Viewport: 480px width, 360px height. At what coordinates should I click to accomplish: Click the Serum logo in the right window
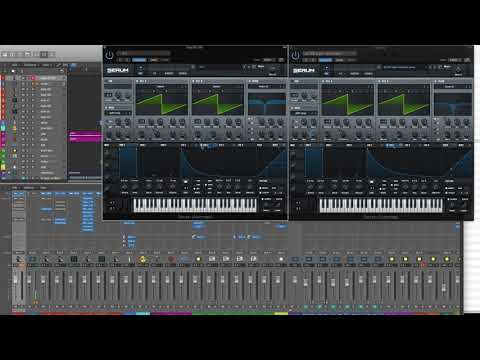[304, 70]
